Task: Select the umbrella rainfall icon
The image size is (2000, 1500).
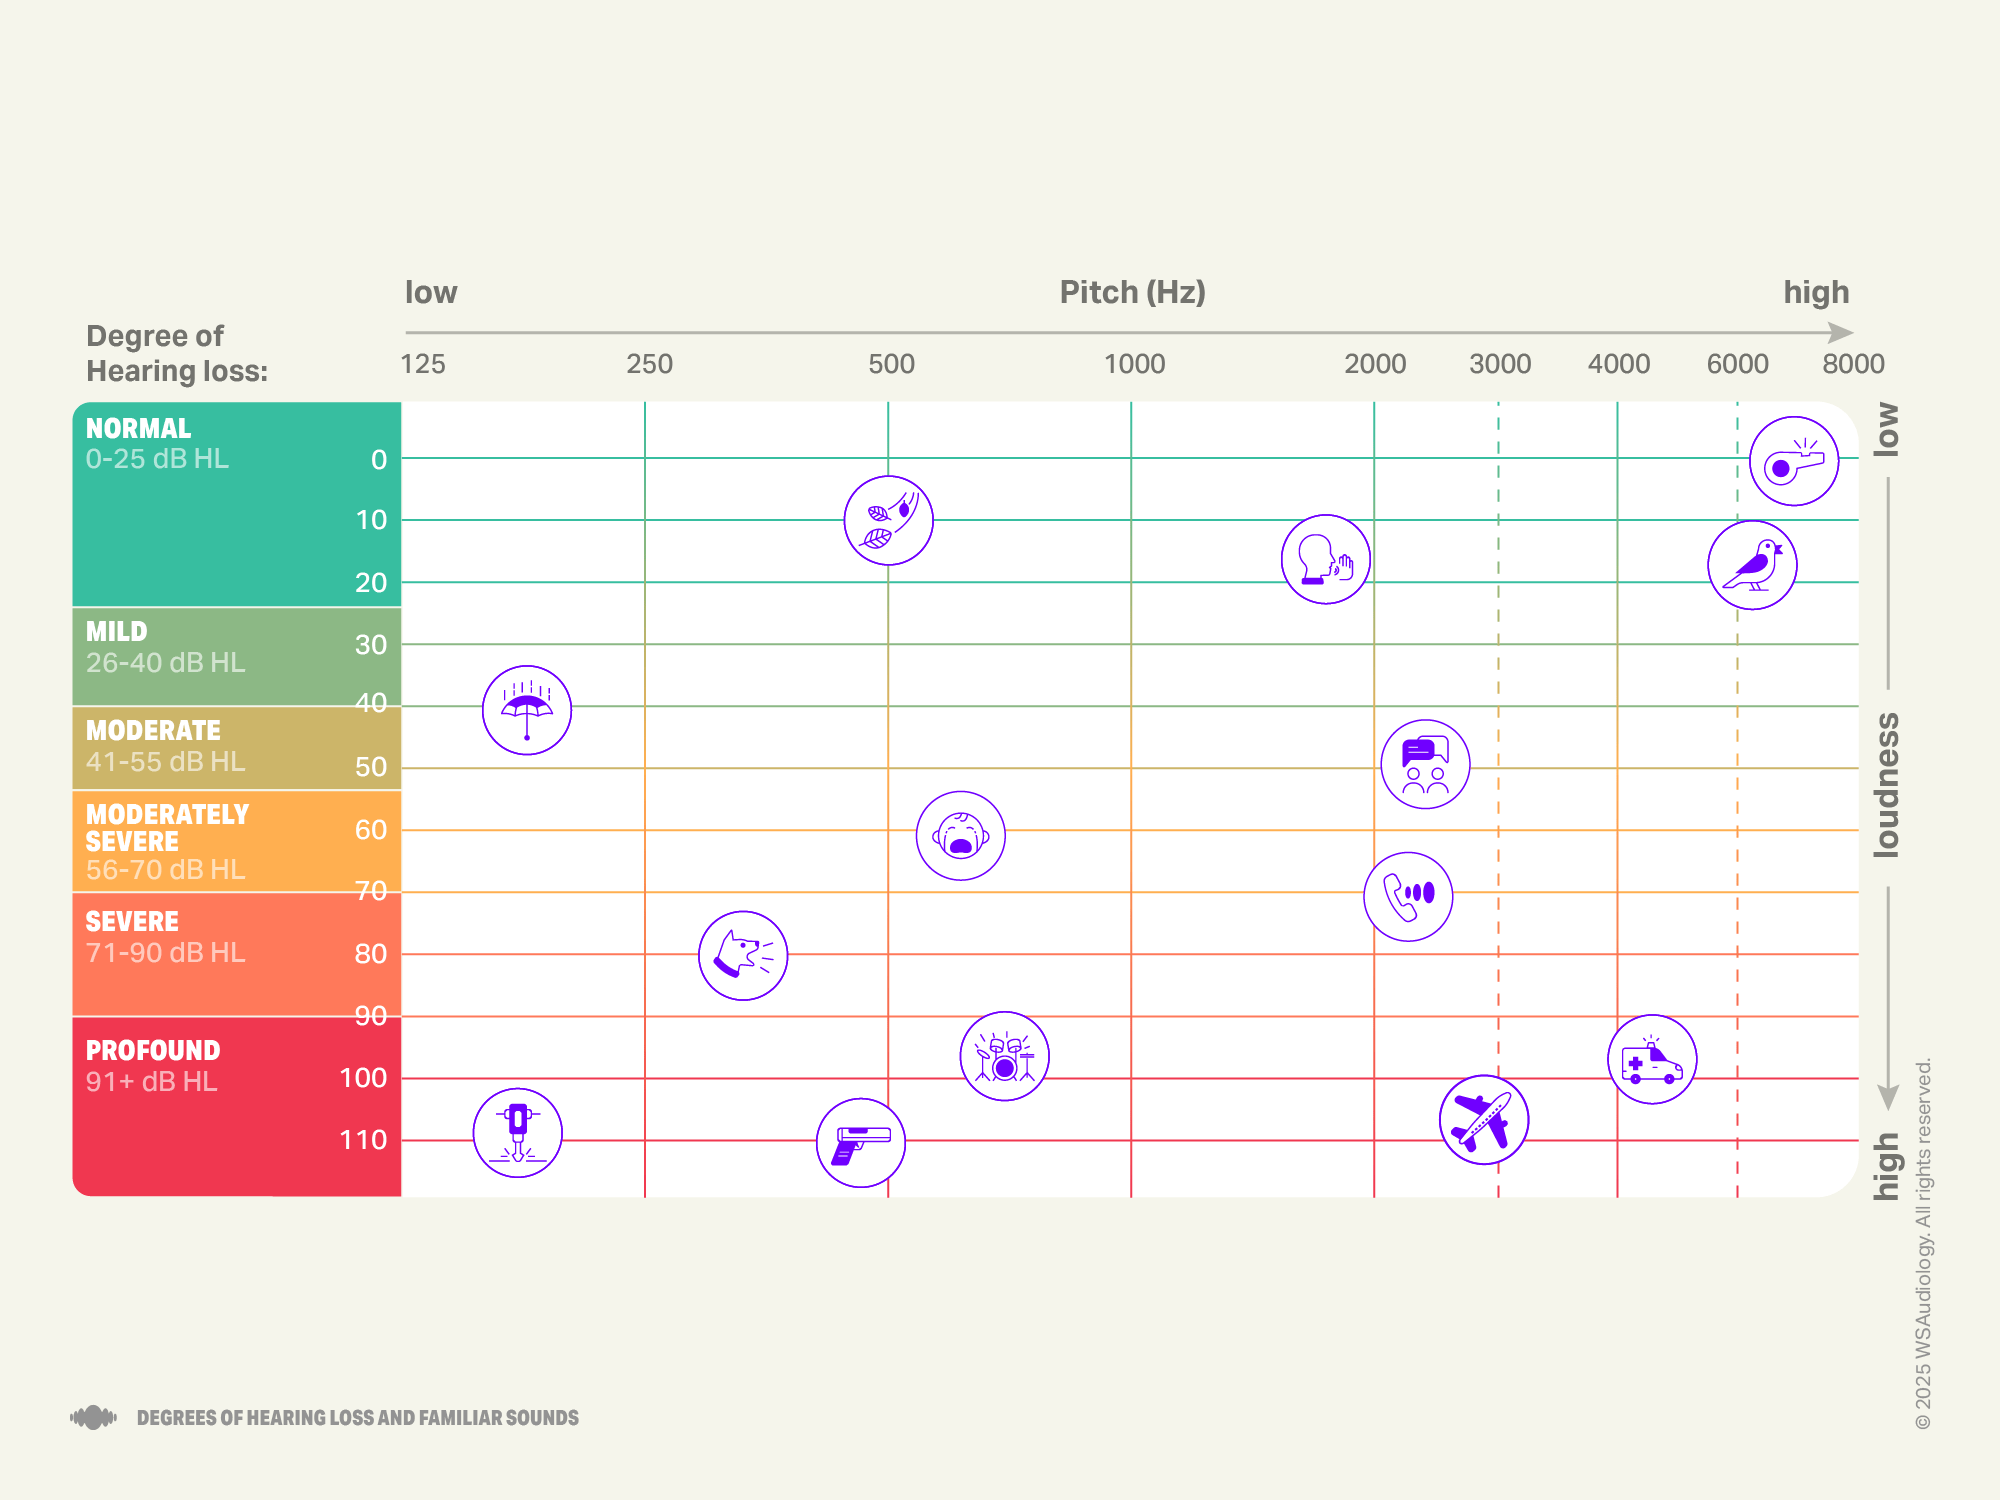Action: pos(527,709)
